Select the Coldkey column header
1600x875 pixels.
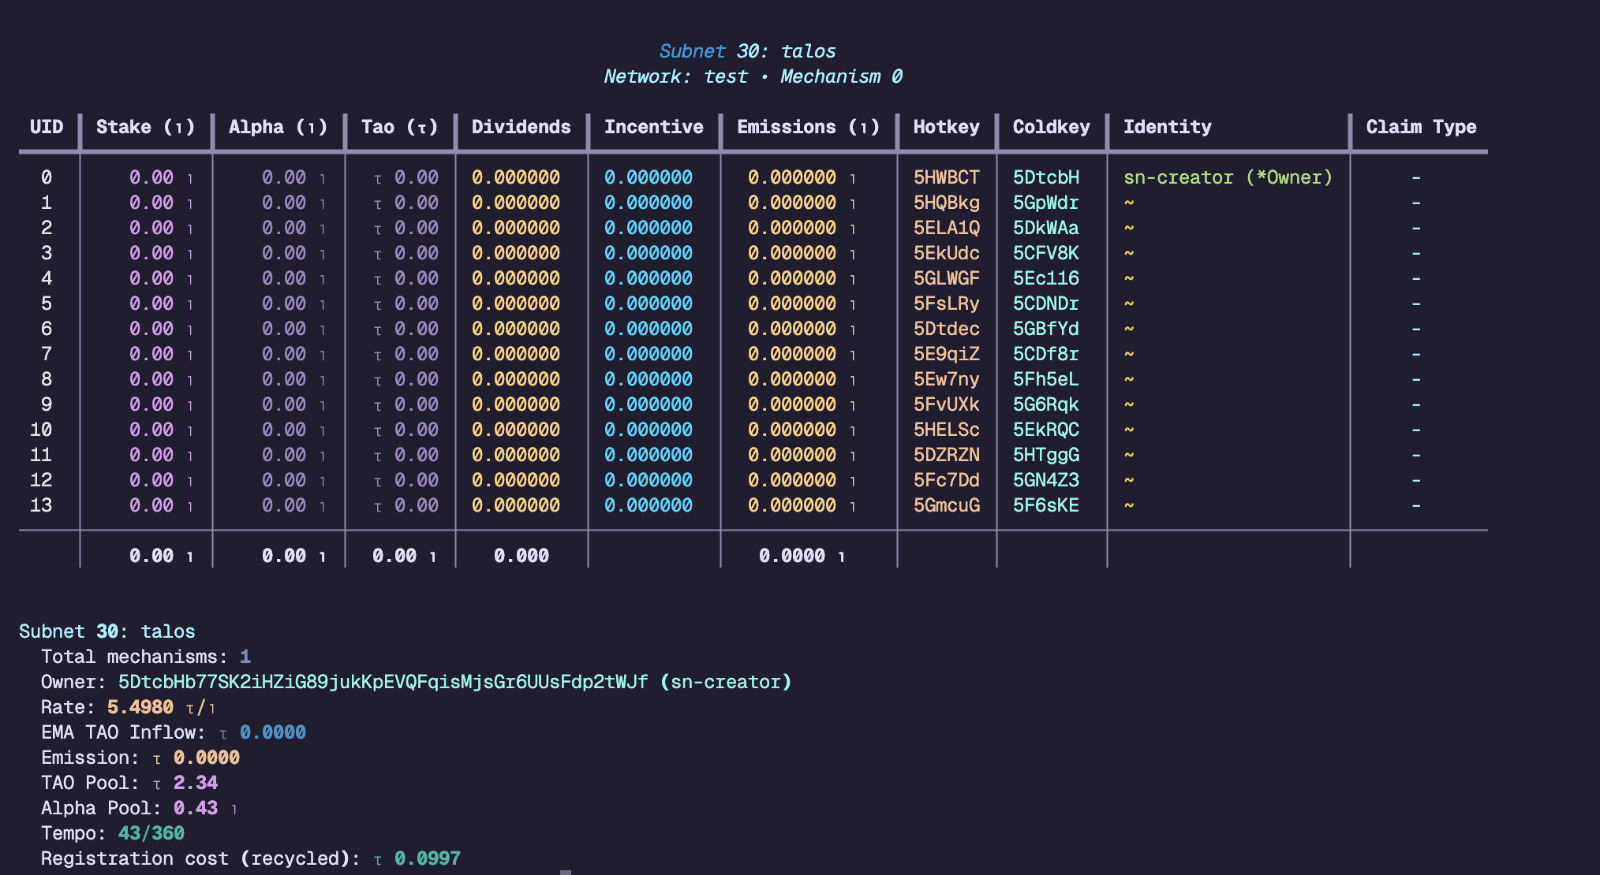pos(1051,127)
